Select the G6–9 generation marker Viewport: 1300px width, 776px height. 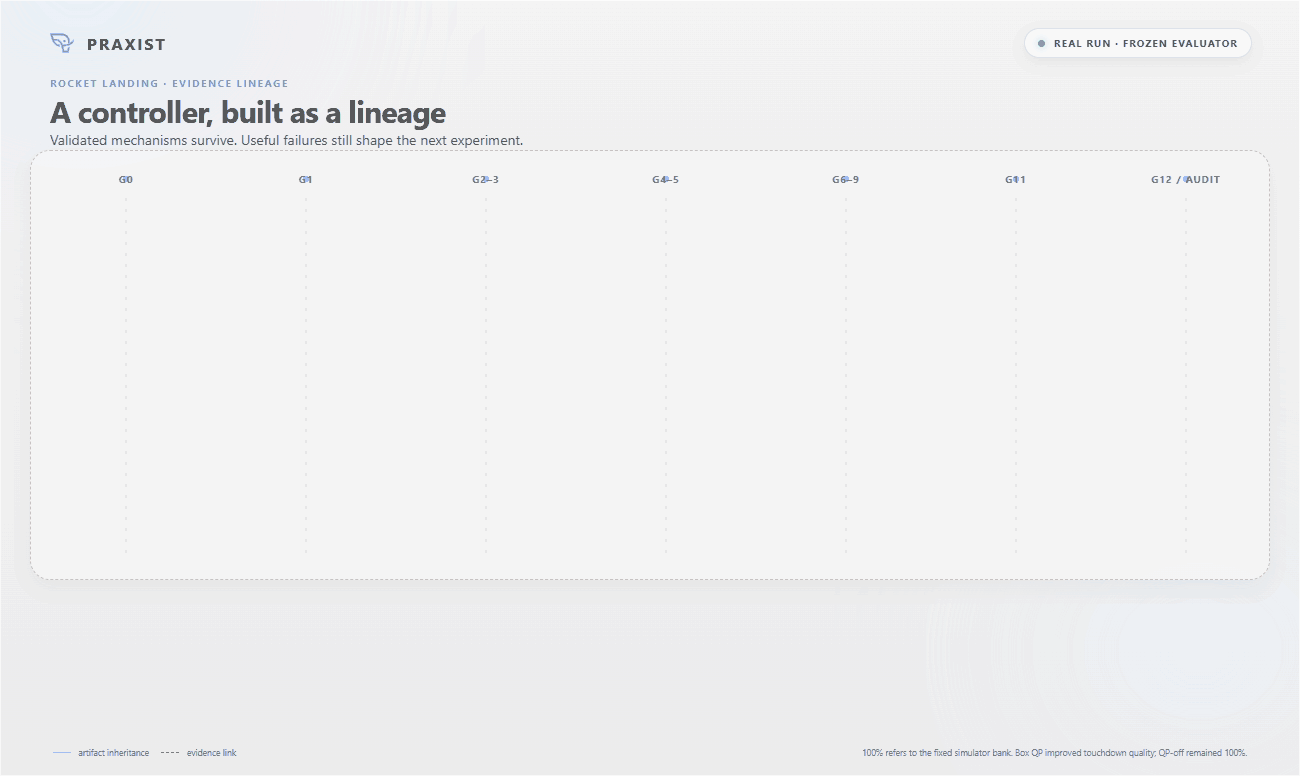pyautogui.click(x=846, y=180)
